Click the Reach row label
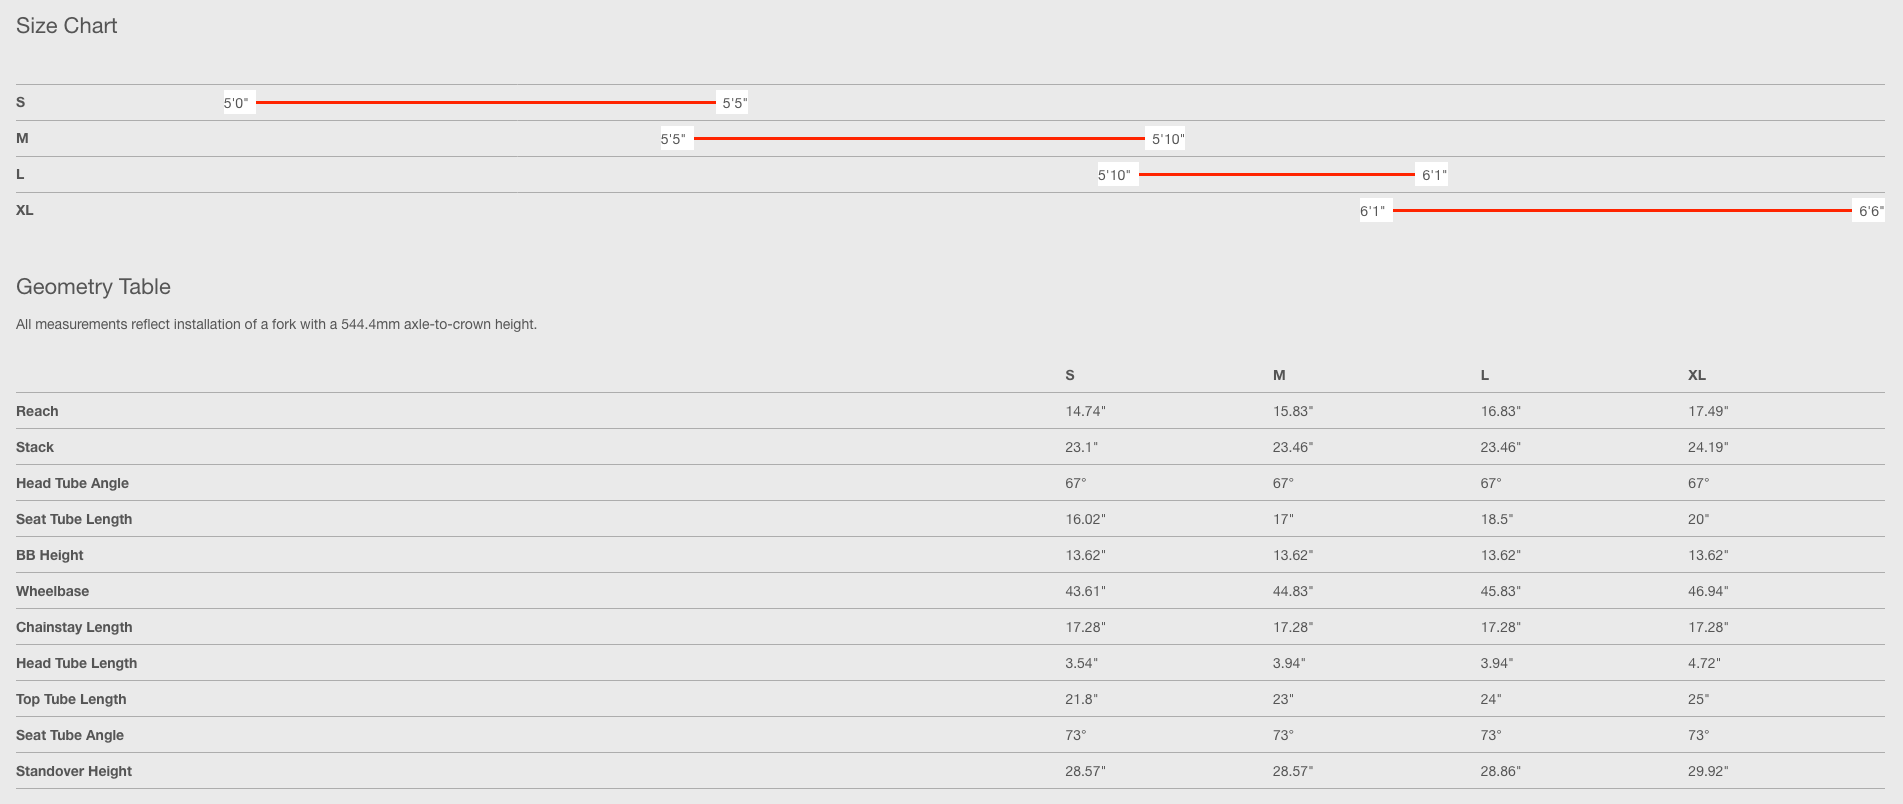The width and height of the screenshot is (1903, 804). point(37,412)
